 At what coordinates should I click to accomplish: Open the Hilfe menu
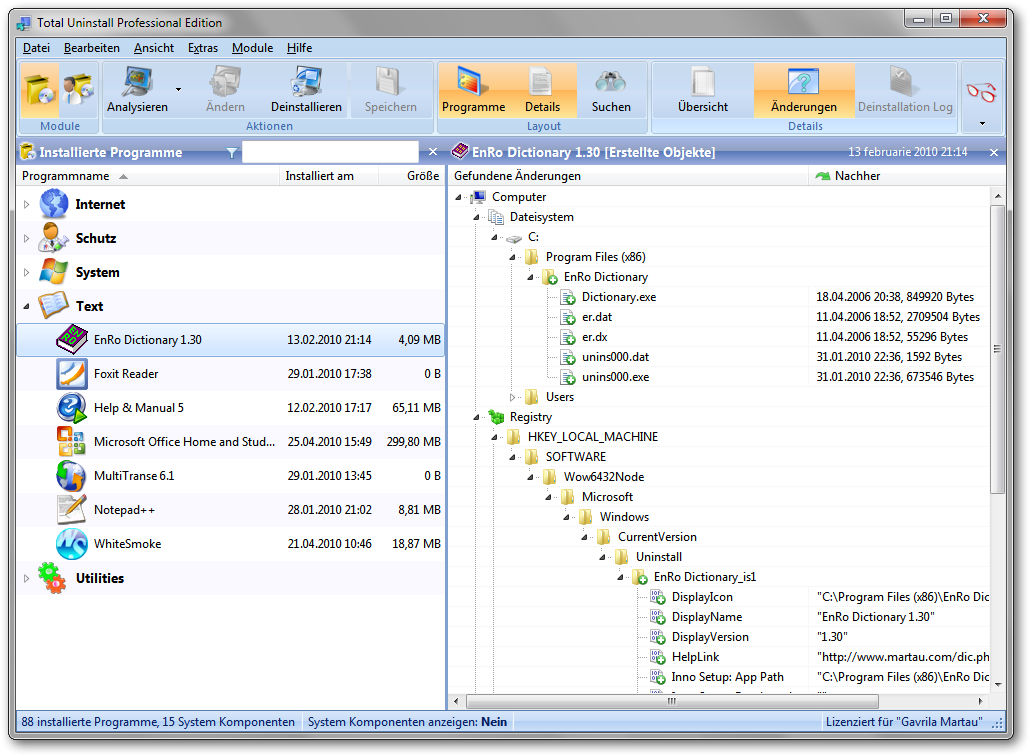click(300, 48)
